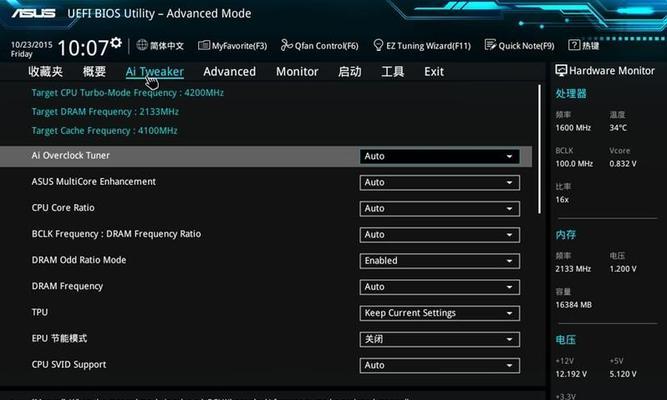Open the Monitor tab
Image resolution: width=667 pixels, height=400 pixels.
(x=297, y=71)
